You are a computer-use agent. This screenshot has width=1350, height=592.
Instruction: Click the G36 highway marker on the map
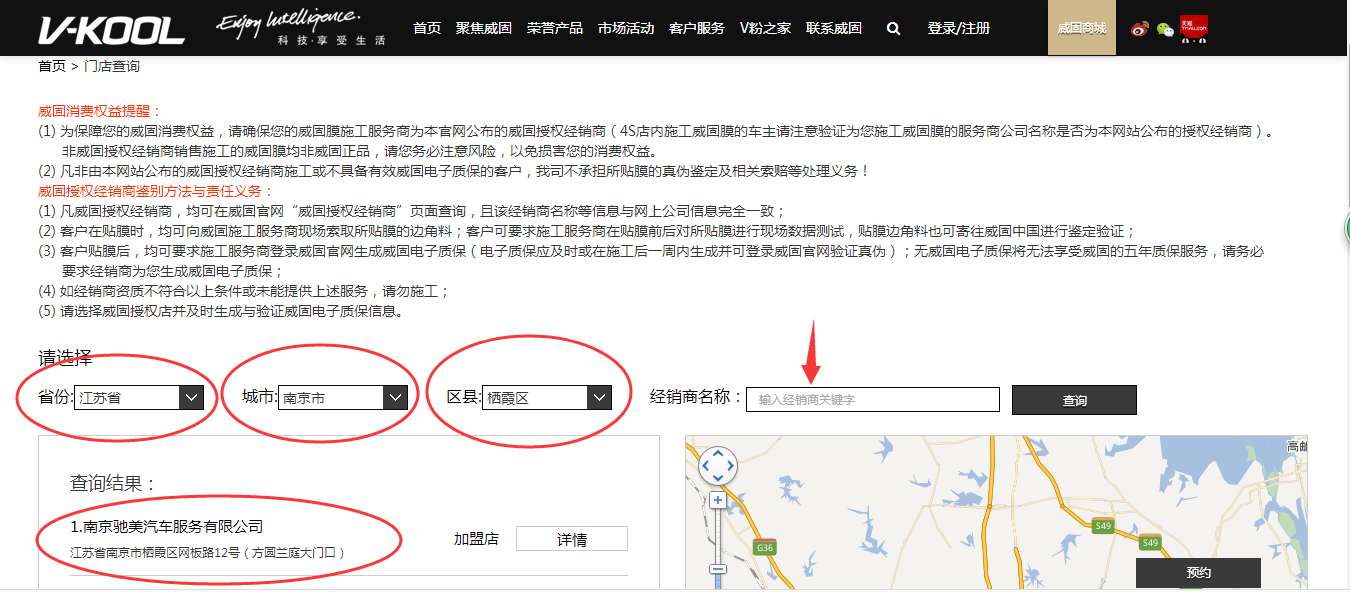tap(766, 548)
